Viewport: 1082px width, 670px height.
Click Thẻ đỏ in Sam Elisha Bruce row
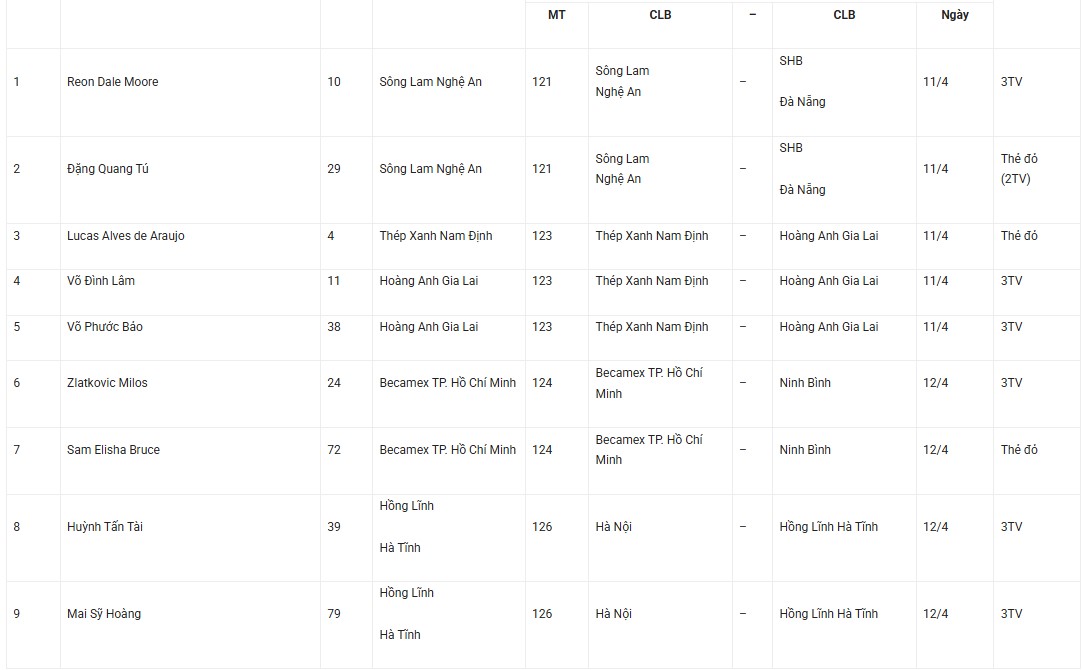click(1019, 450)
